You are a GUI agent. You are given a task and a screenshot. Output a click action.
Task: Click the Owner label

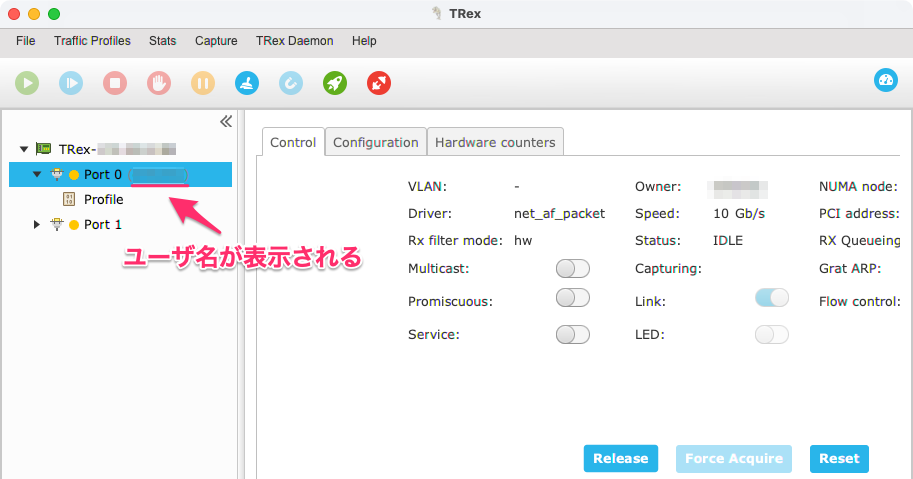pyautogui.click(x=658, y=186)
